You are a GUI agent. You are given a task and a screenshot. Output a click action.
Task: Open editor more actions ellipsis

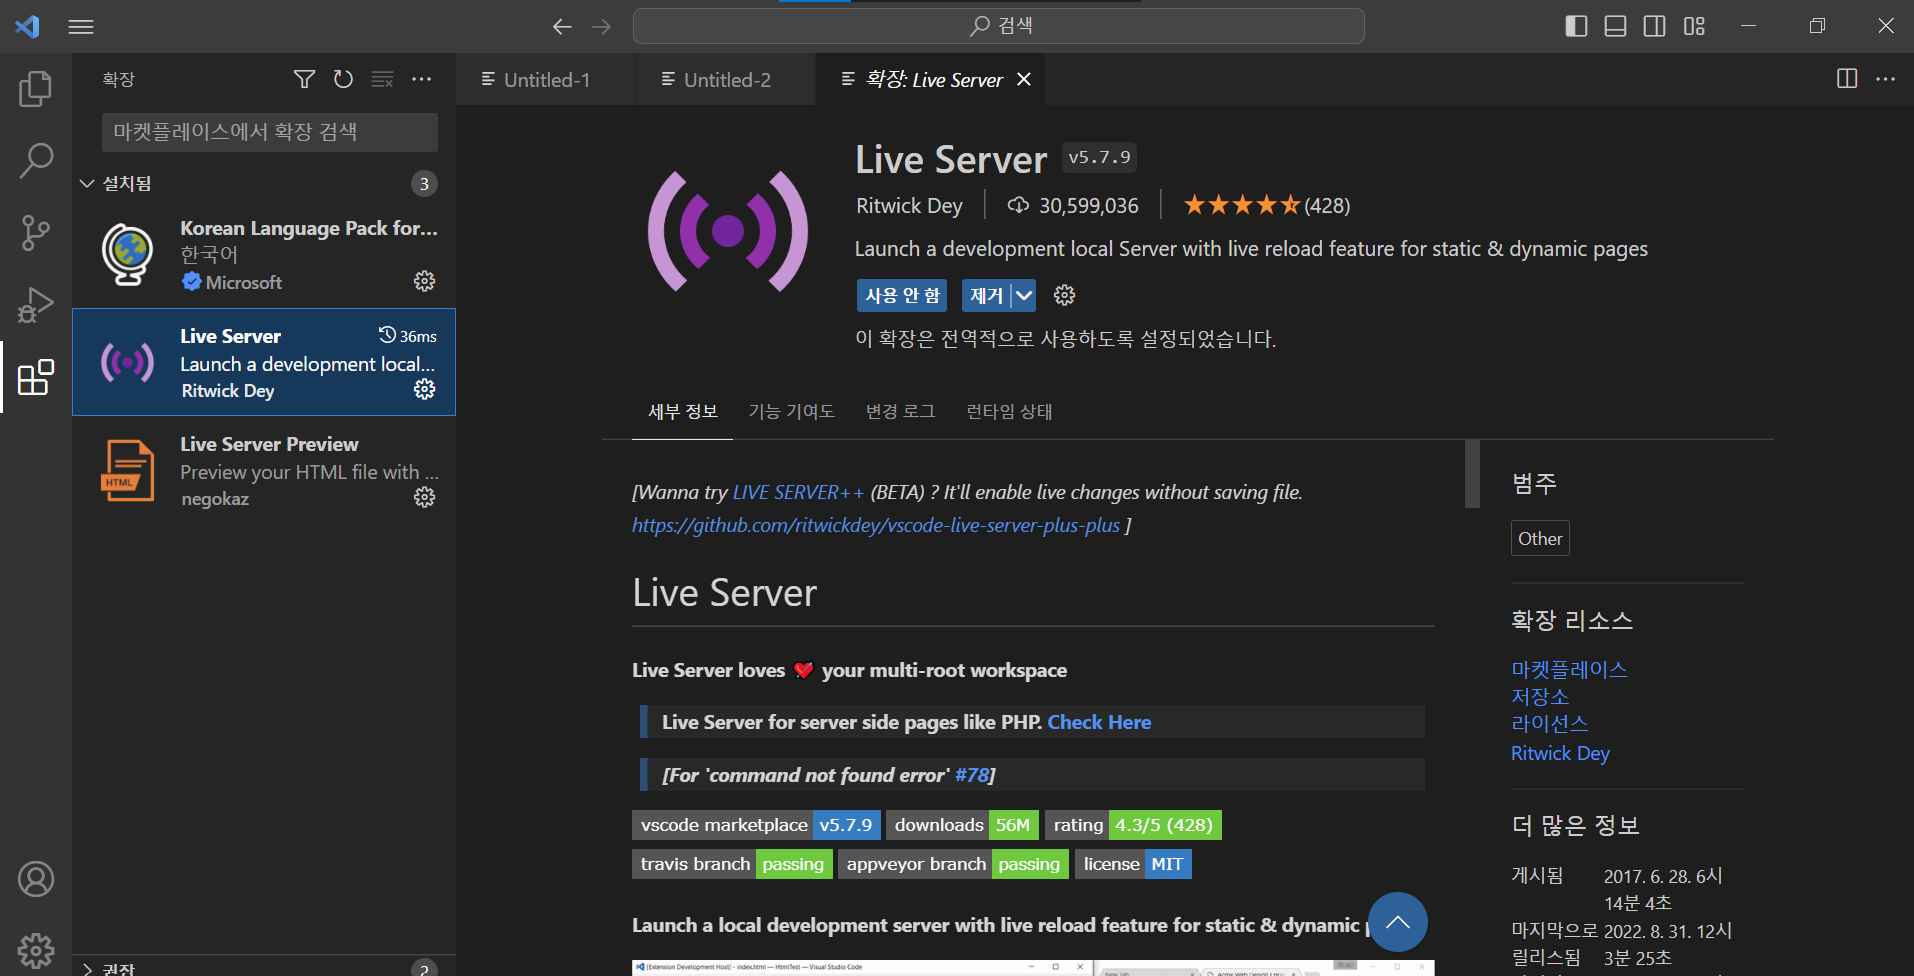pos(1886,79)
